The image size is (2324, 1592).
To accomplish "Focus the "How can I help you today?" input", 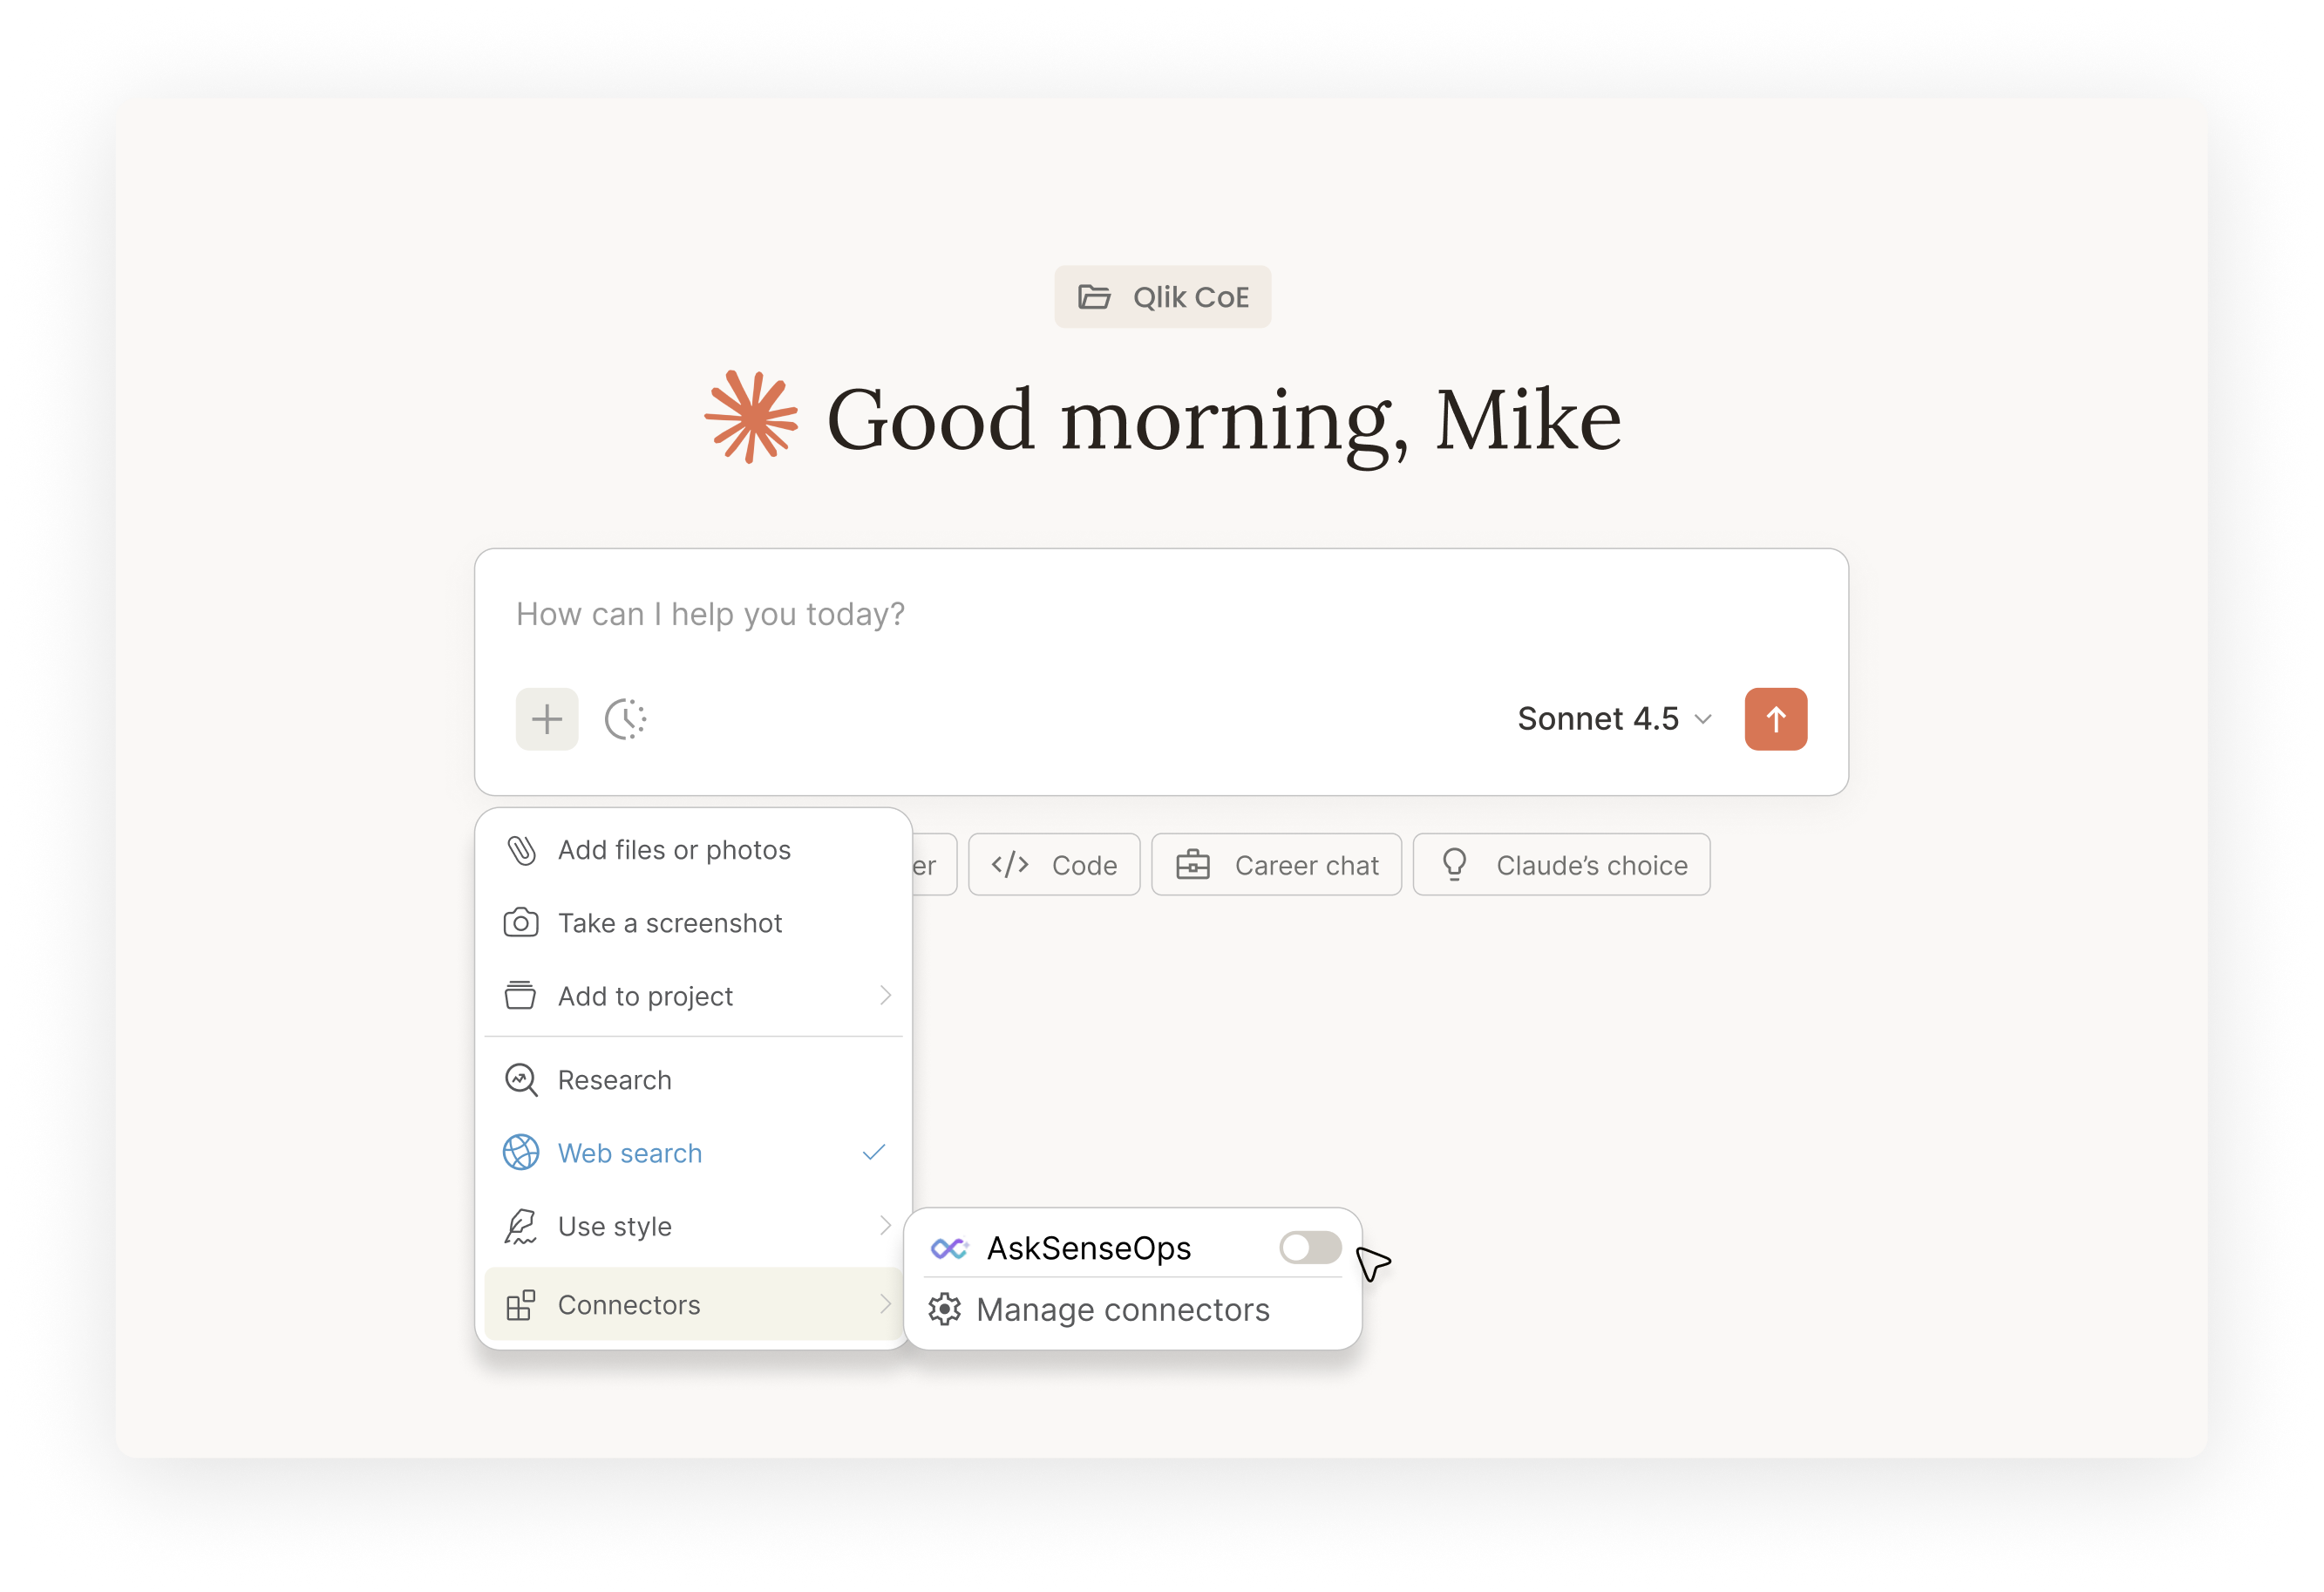I will (x=1161, y=614).
